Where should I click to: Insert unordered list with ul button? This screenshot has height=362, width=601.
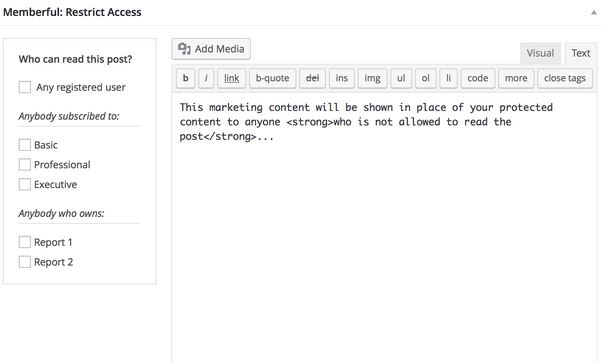(401, 78)
